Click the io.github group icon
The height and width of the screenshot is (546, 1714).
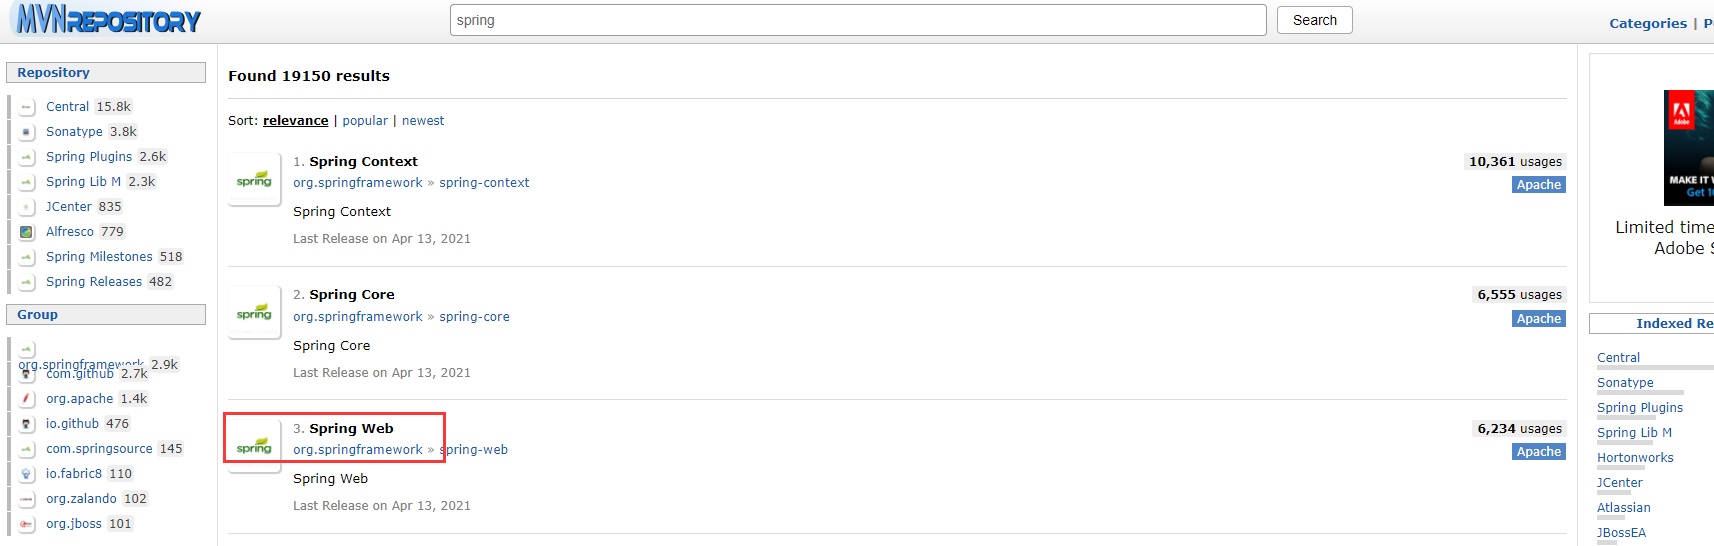(27, 424)
